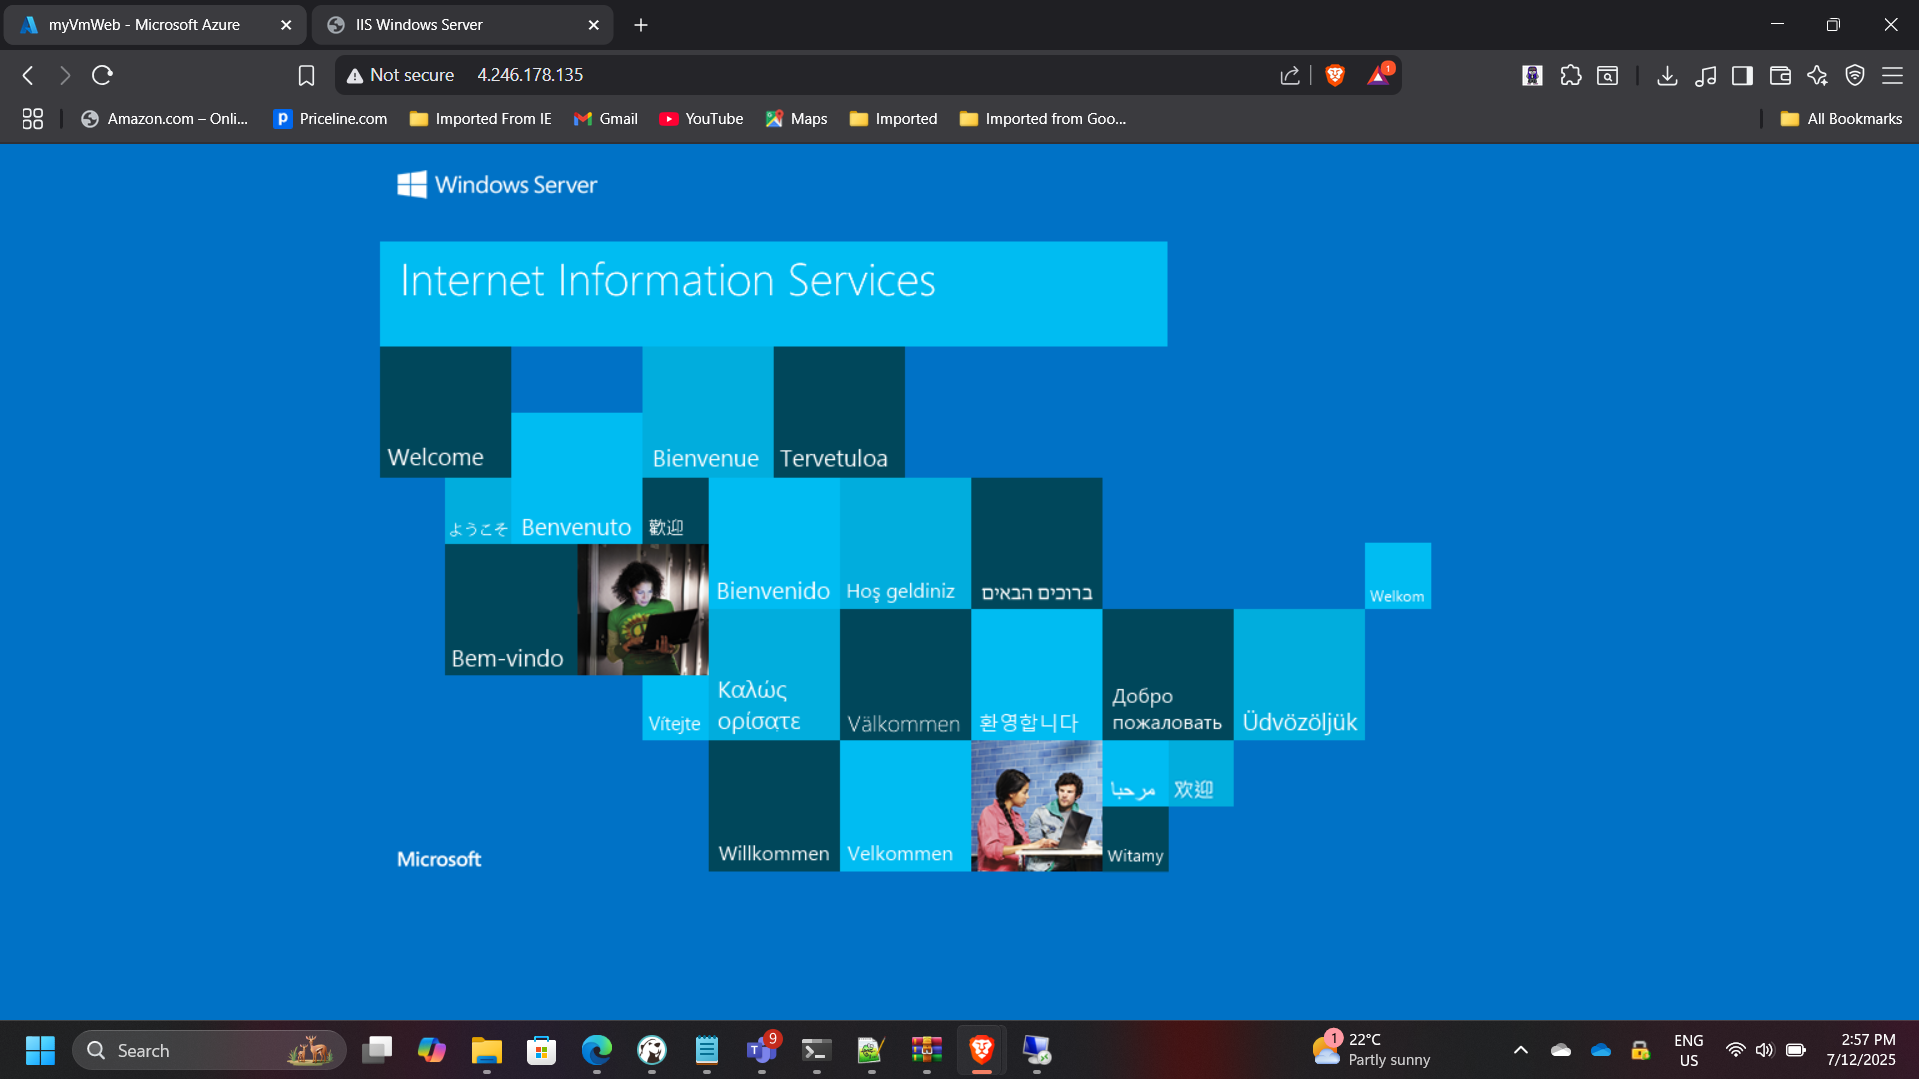Open the Brave Rewards triangle icon
Image resolution: width=1919 pixels, height=1079 pixels.
pos(1379,75)
